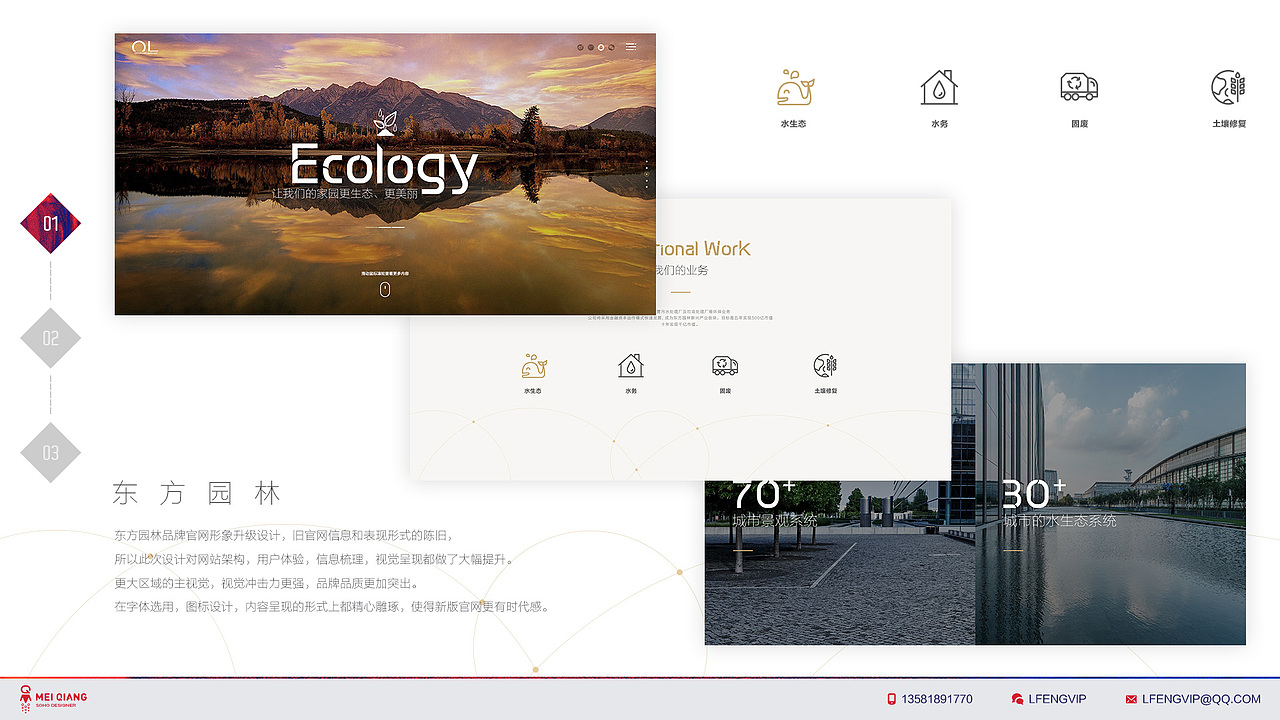This screenshot has height=720, width=1280.
Task: Select small house icon in Professional Work card
Action: click(x=631, y=365)
